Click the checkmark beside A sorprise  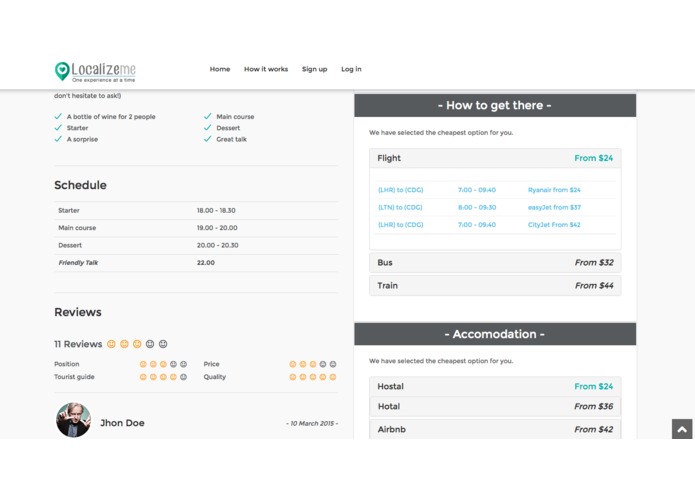click(58, 139)
